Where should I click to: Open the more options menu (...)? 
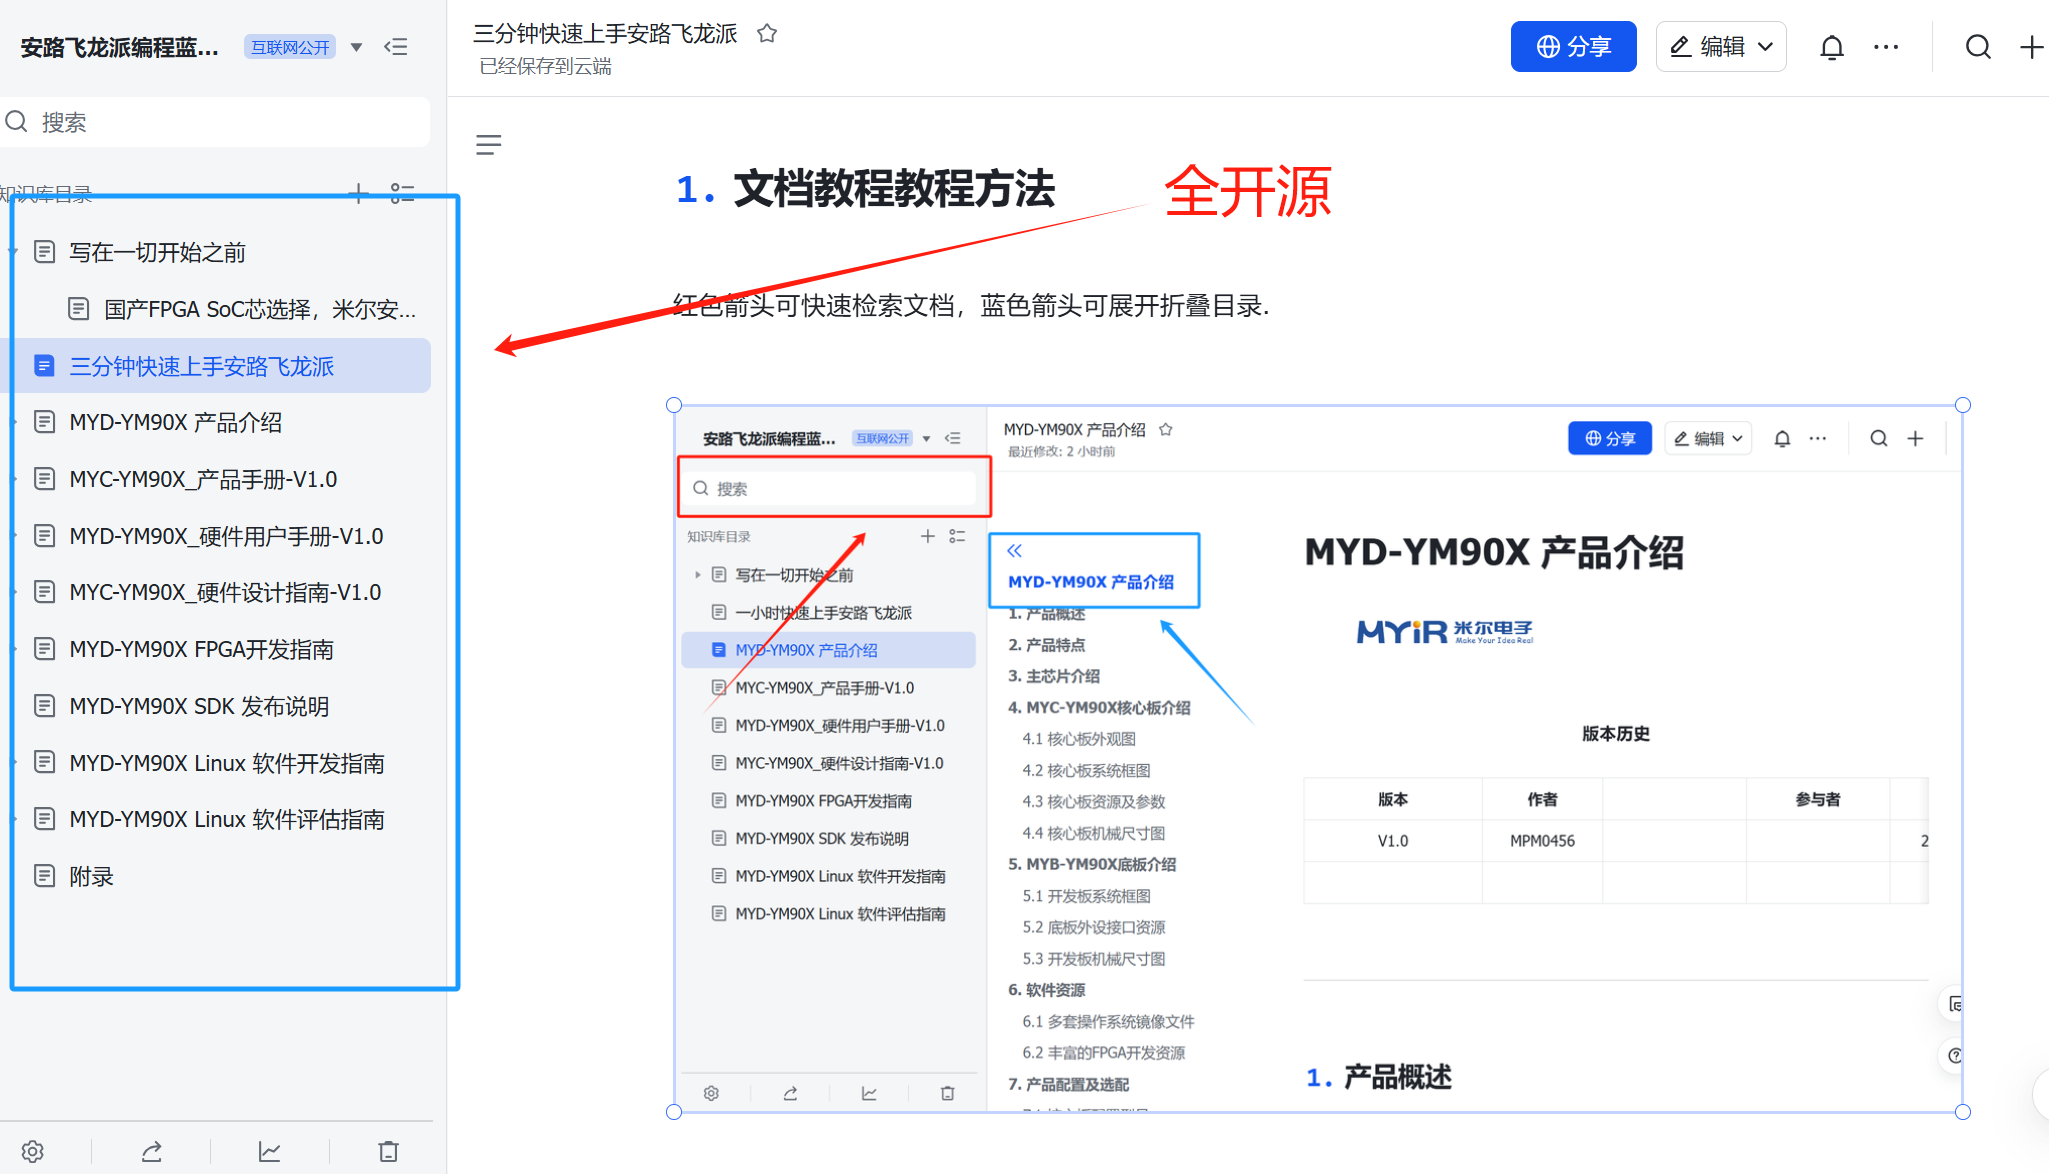click(1887, 46)
